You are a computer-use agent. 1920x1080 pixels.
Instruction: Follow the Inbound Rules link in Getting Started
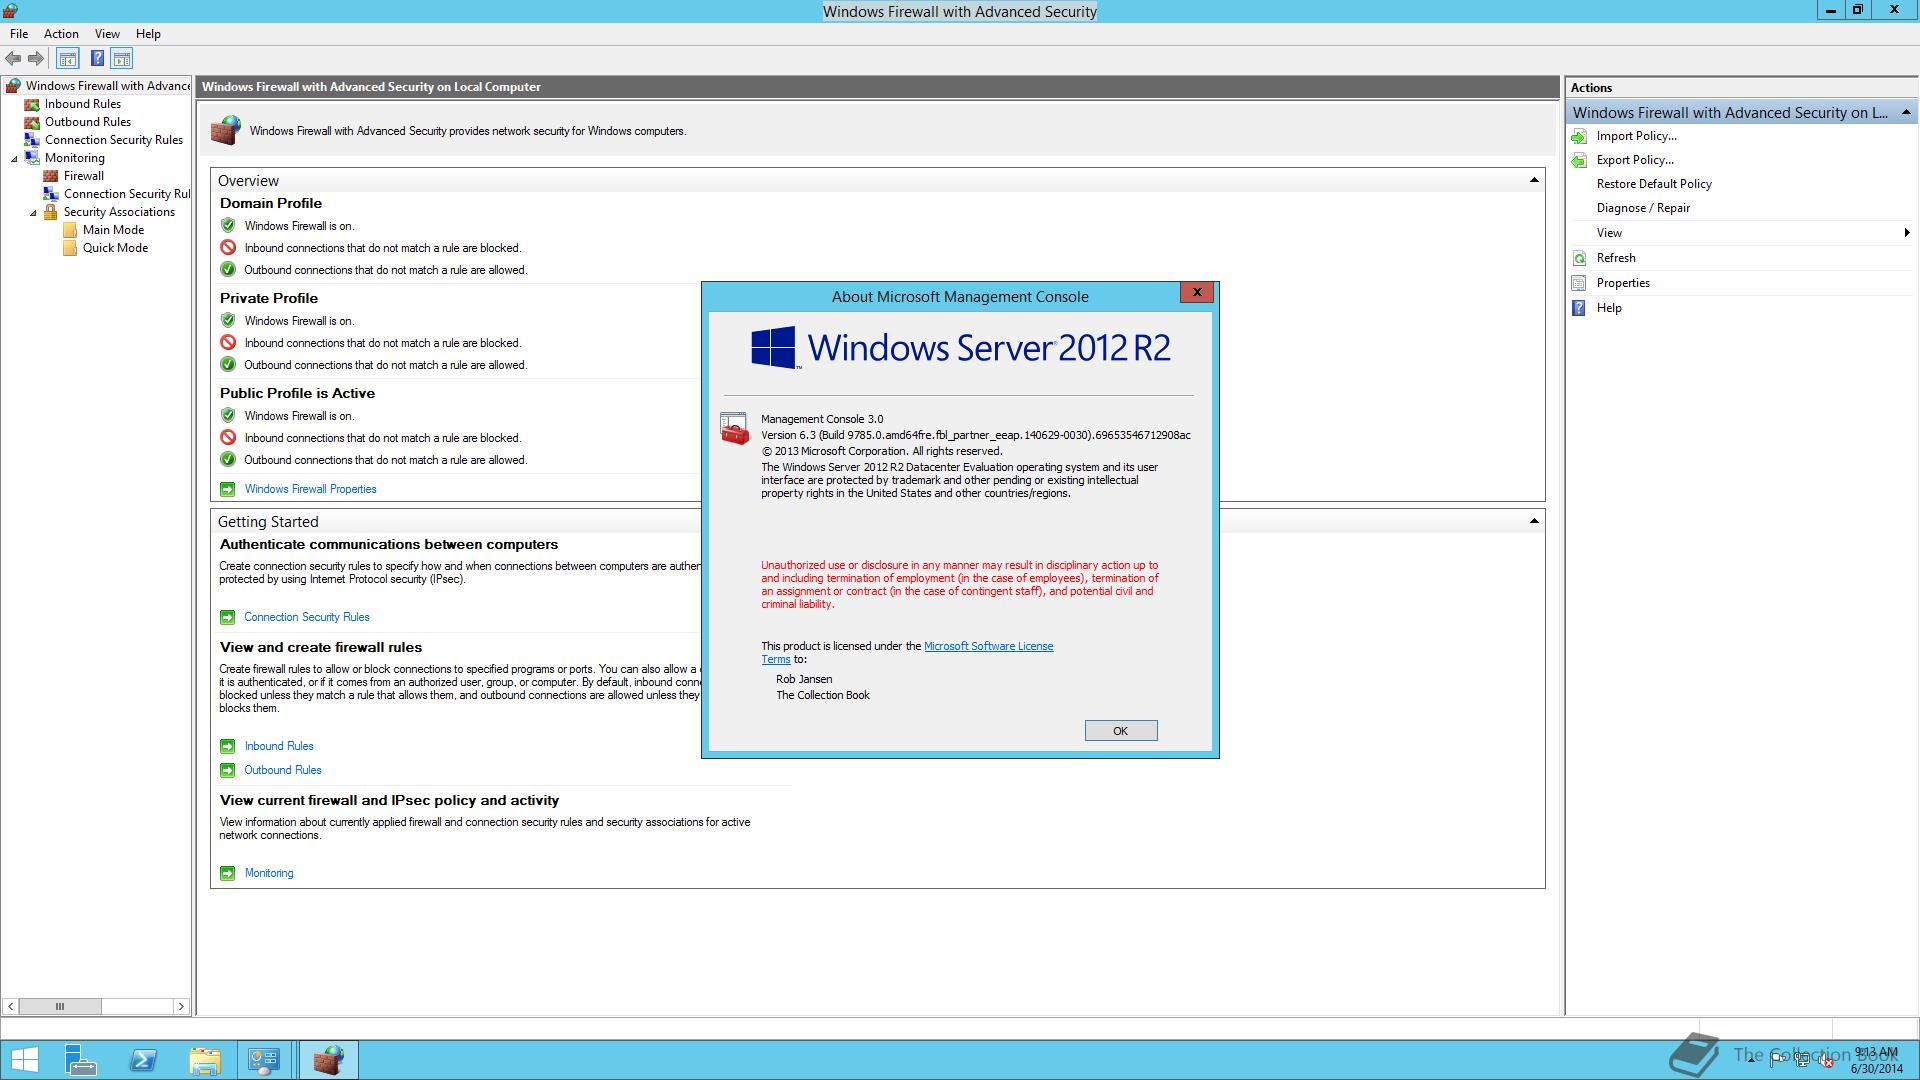click(x=279, y=746)
